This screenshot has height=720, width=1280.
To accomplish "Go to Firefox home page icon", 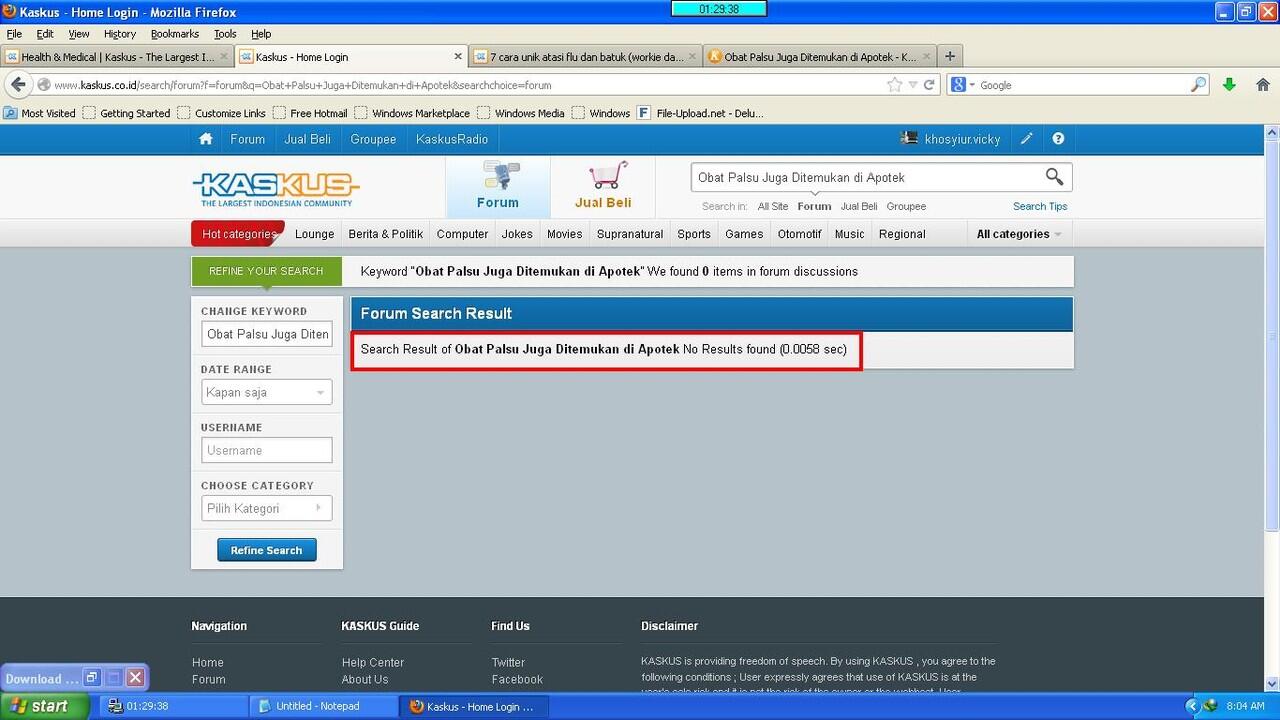I will pos(1262,85).
